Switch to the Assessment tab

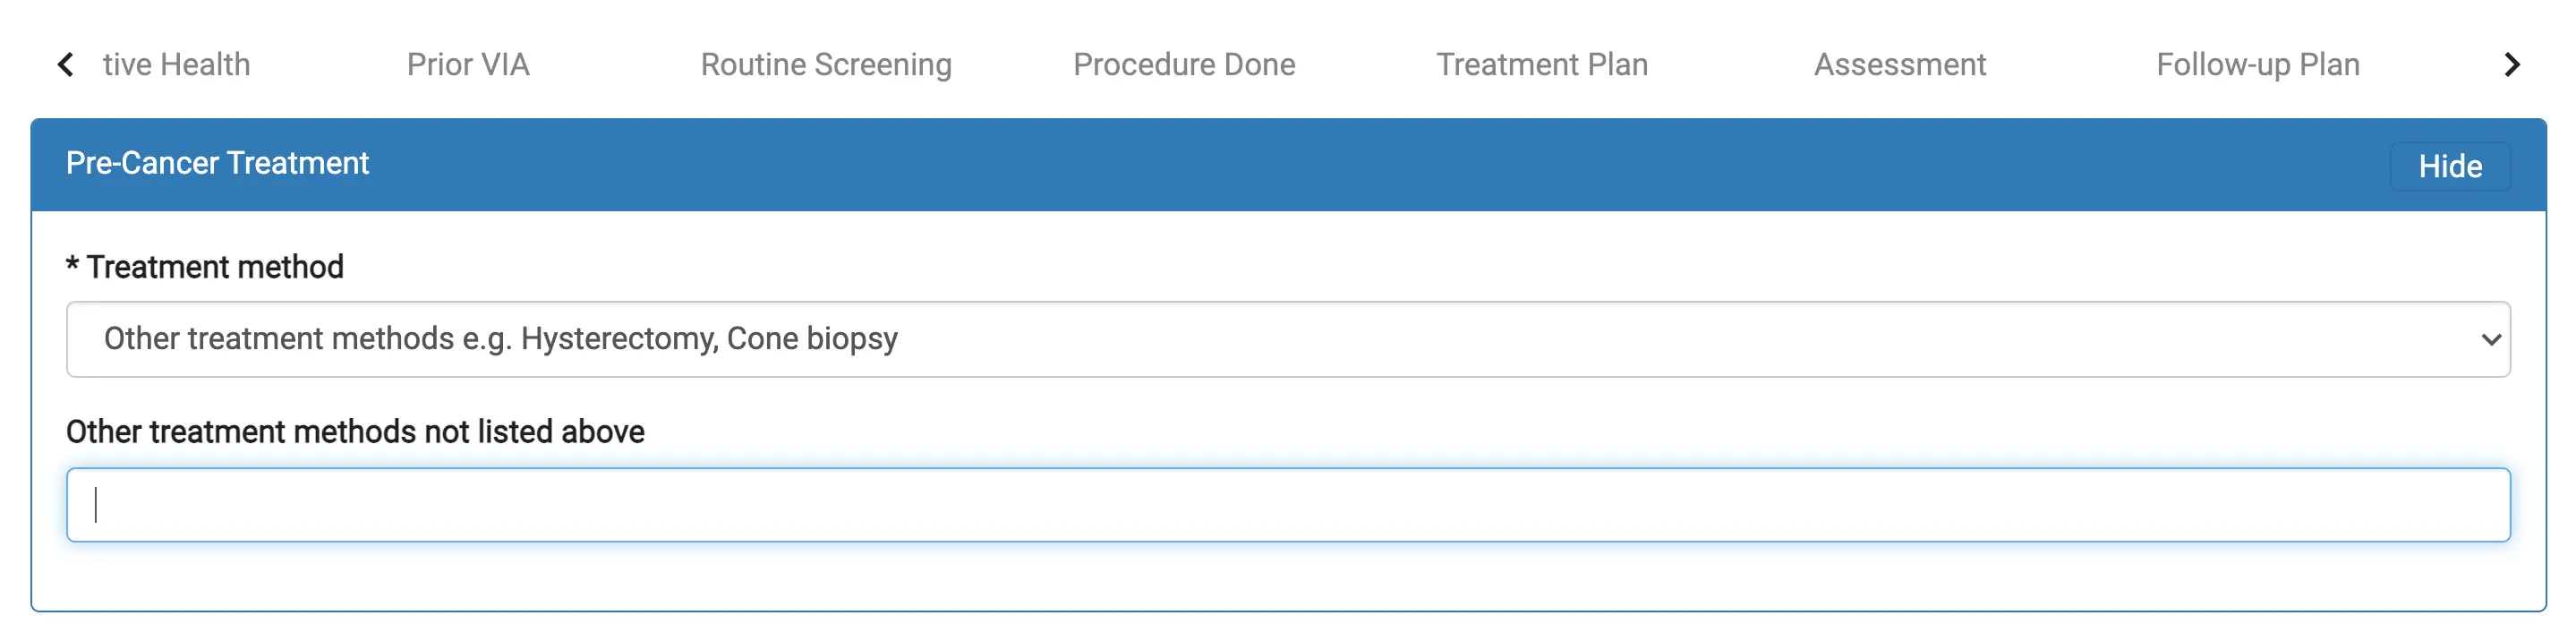pyautogui.click(x=1900, y=65)
